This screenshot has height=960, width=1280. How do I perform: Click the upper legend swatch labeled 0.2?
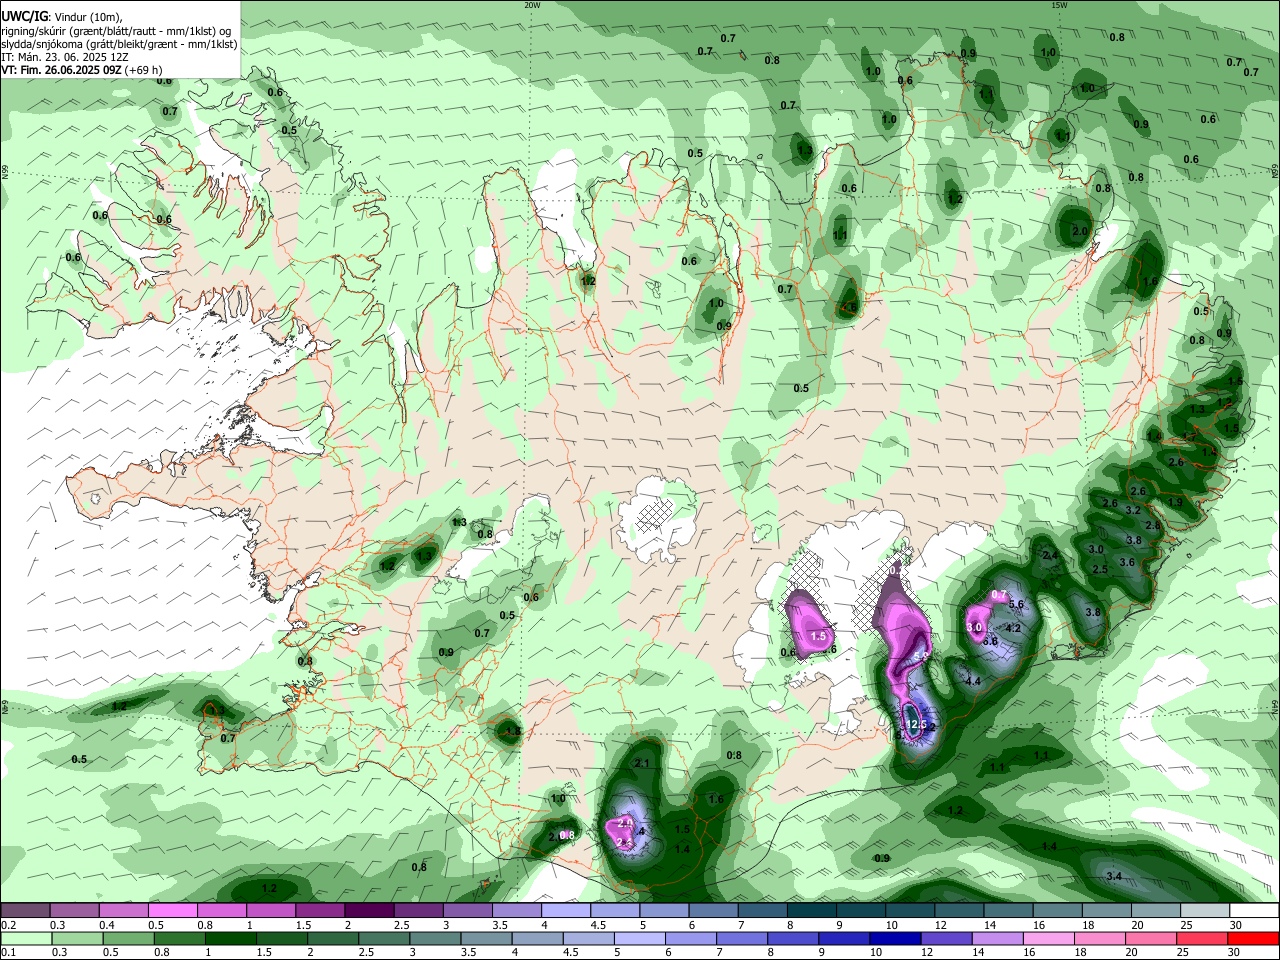25,911
